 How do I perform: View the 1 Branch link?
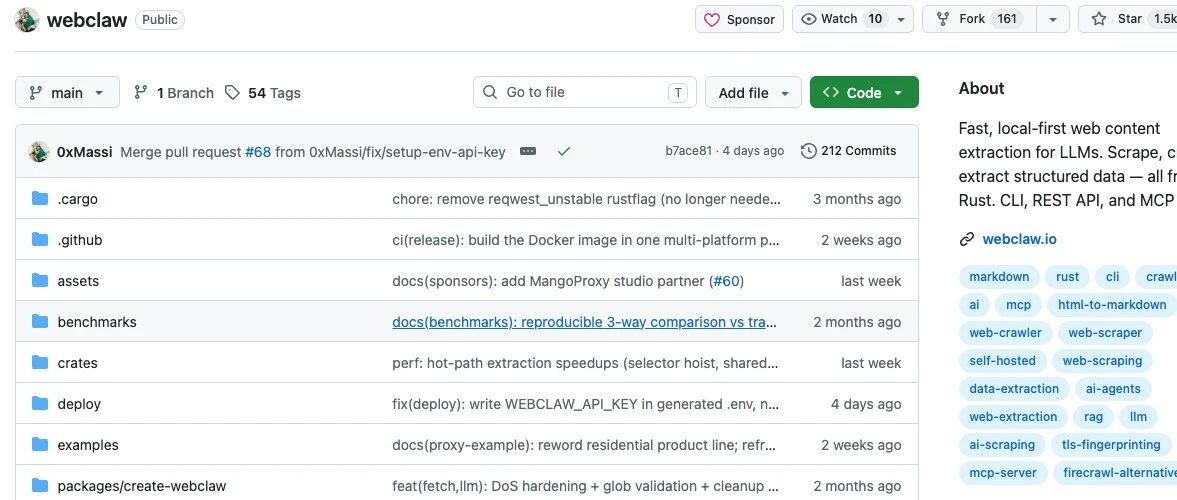(173, 93)
